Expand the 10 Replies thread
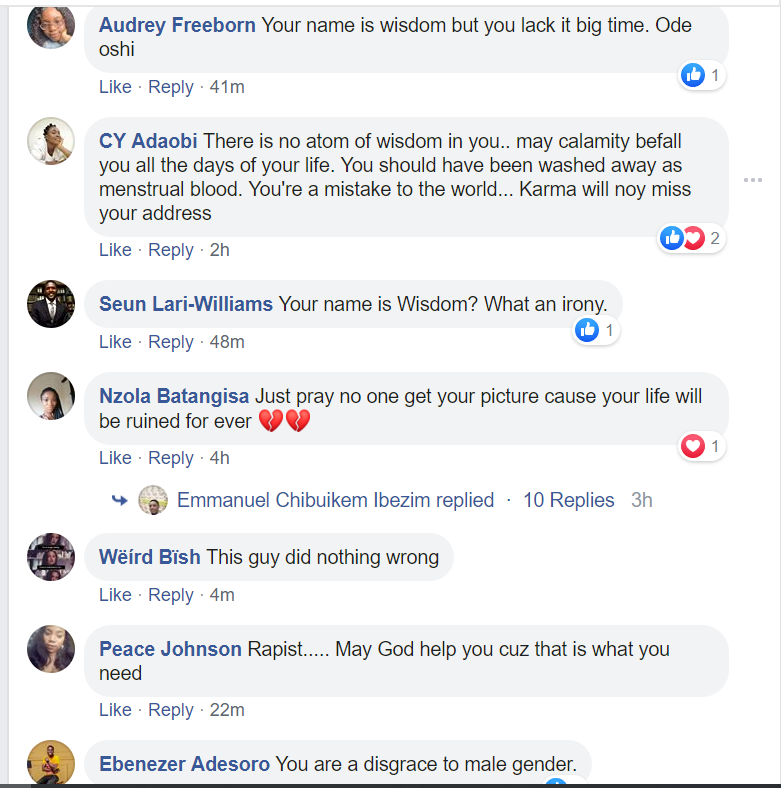Viewport: 781px width, 788px height. pyautogui.click(x=569, y=500)
